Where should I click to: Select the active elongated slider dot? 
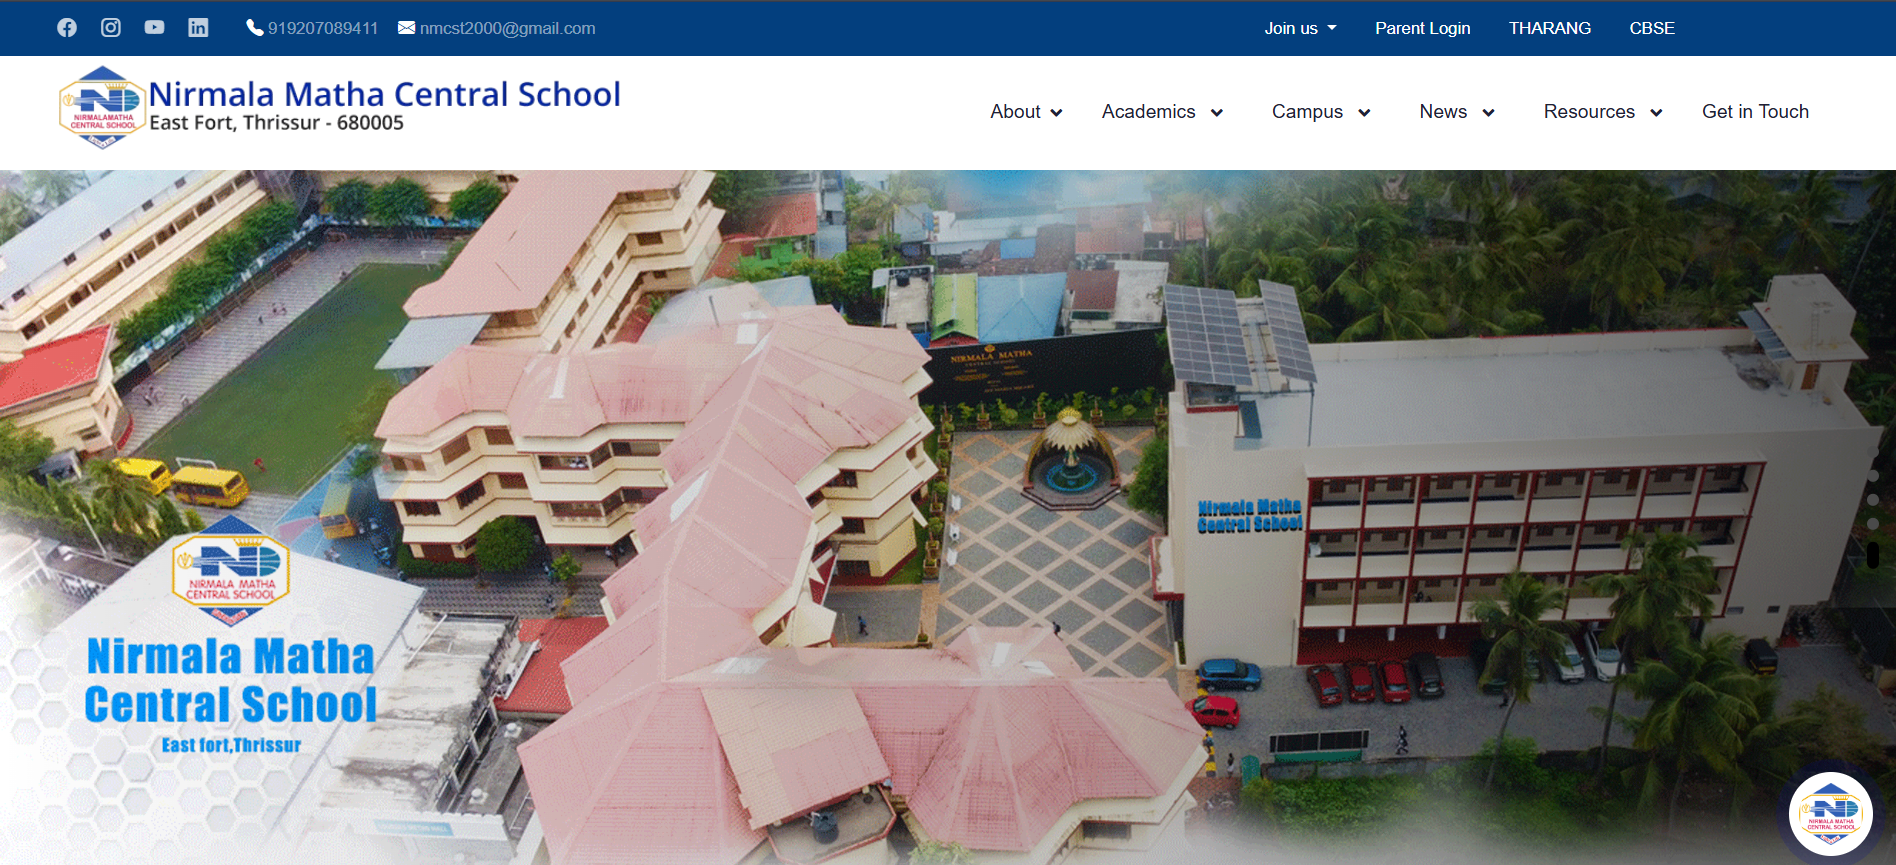[1873, 555]
